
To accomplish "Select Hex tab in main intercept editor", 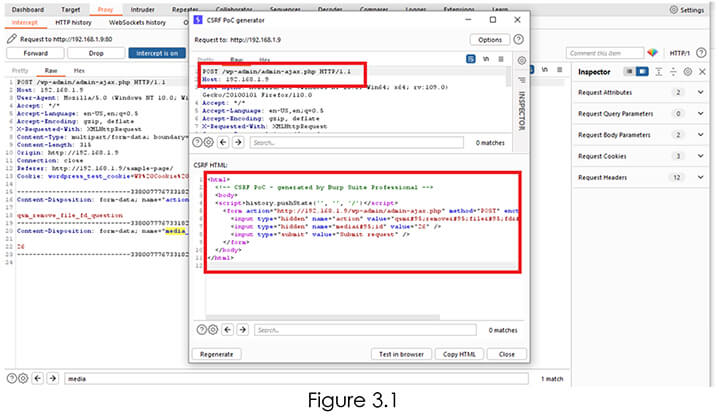I will pos(79,71).
